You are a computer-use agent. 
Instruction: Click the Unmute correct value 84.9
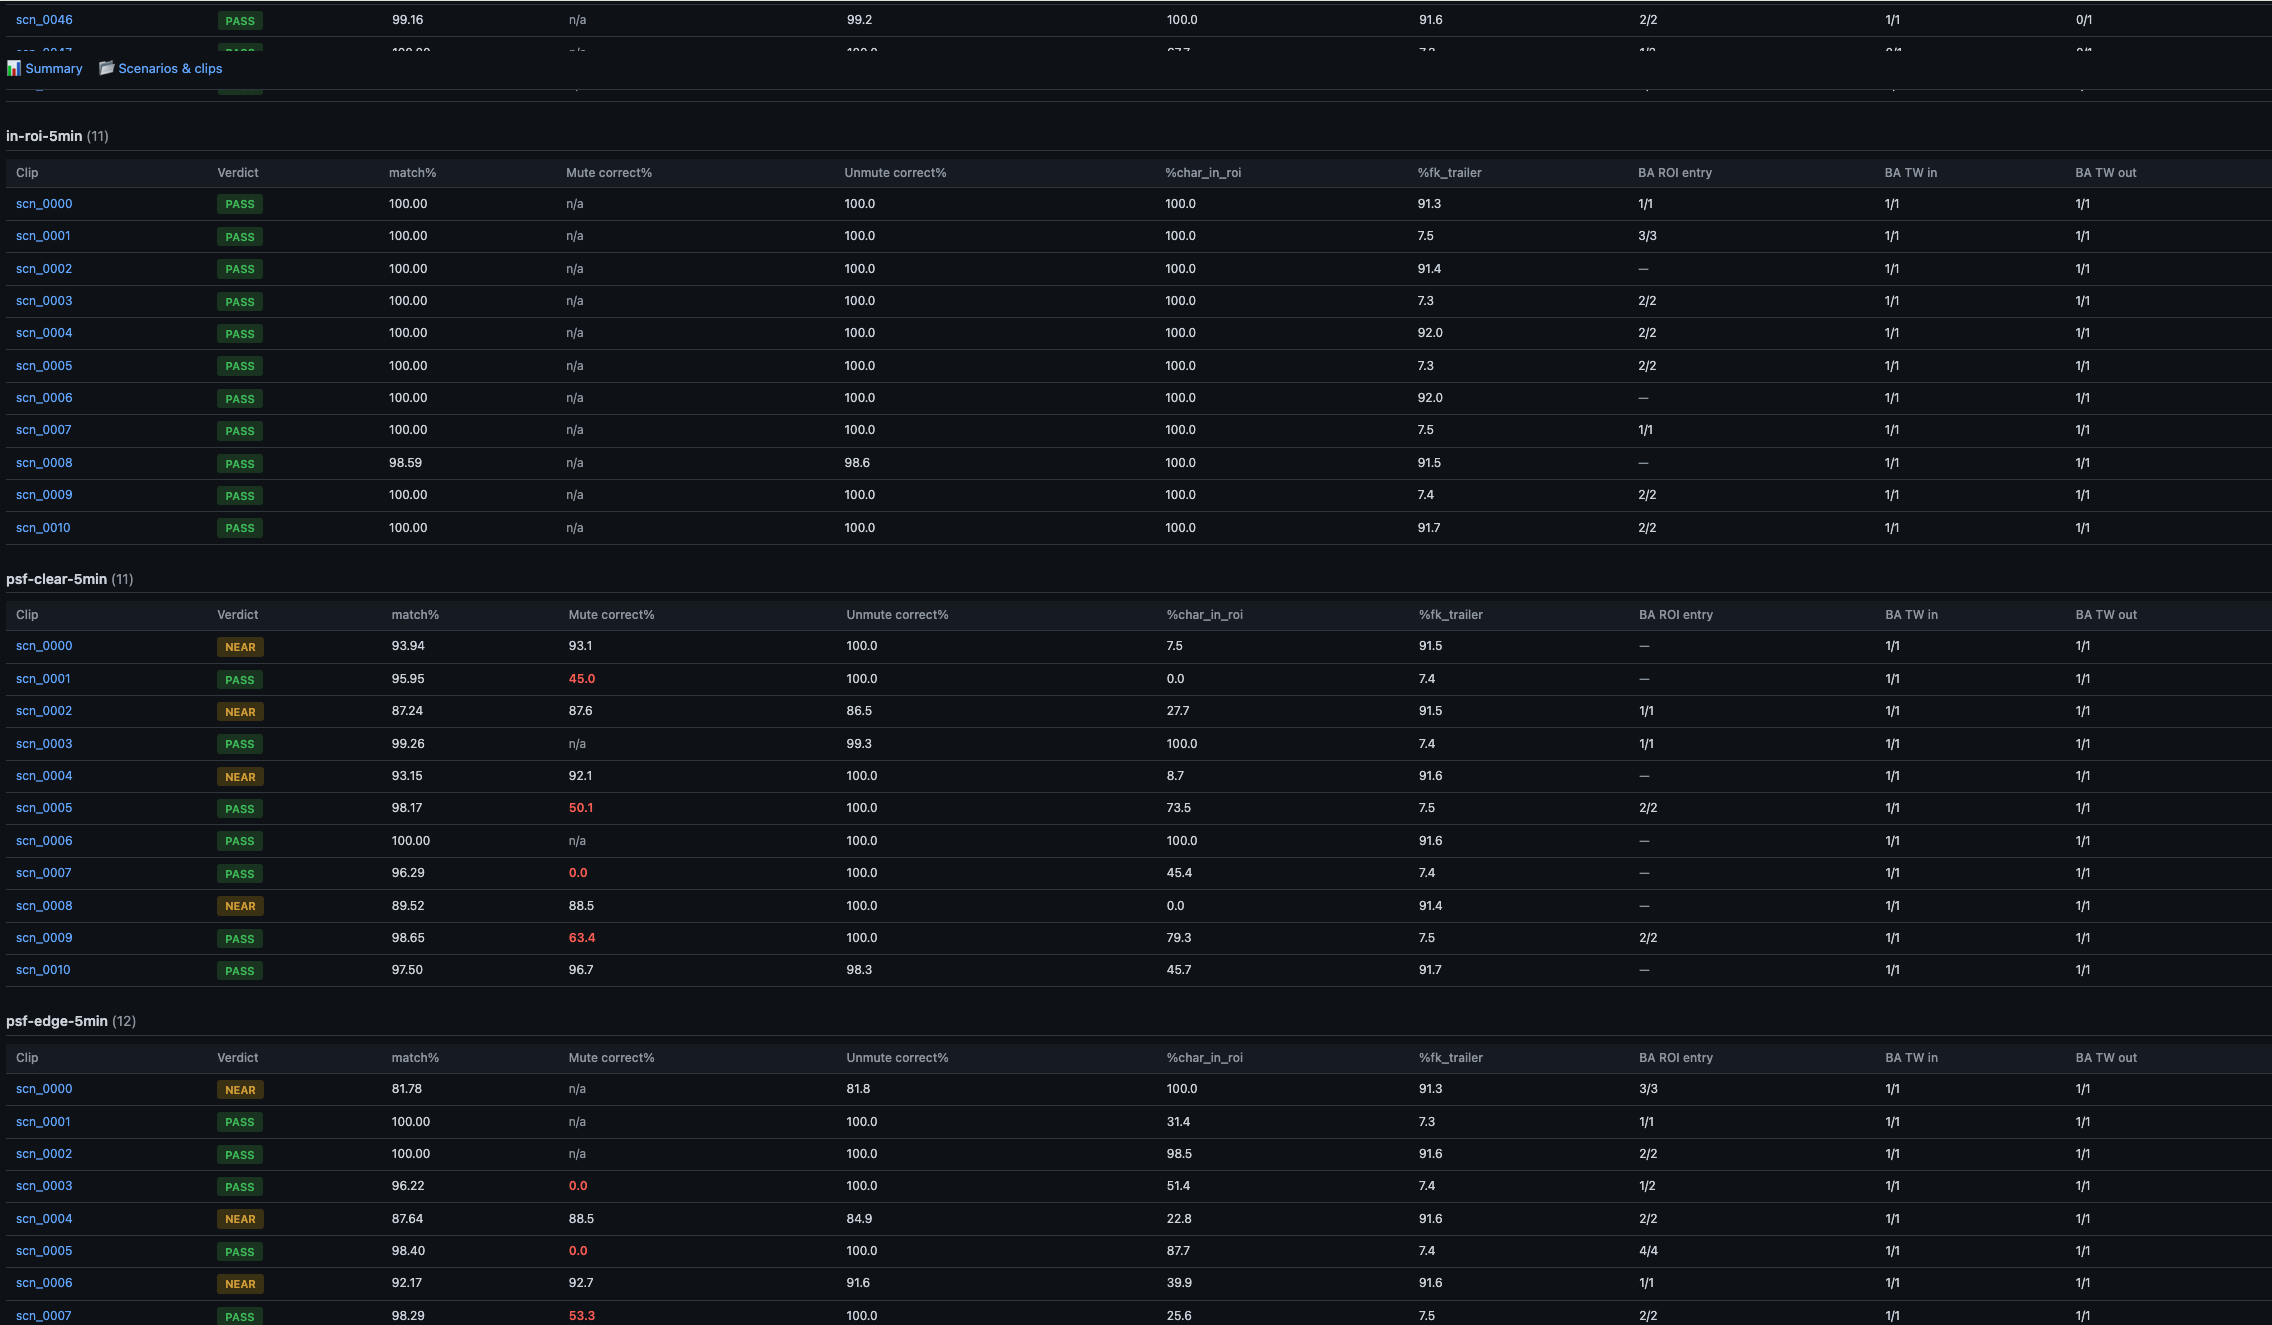pyautogui.click(x=859, y=1219)
